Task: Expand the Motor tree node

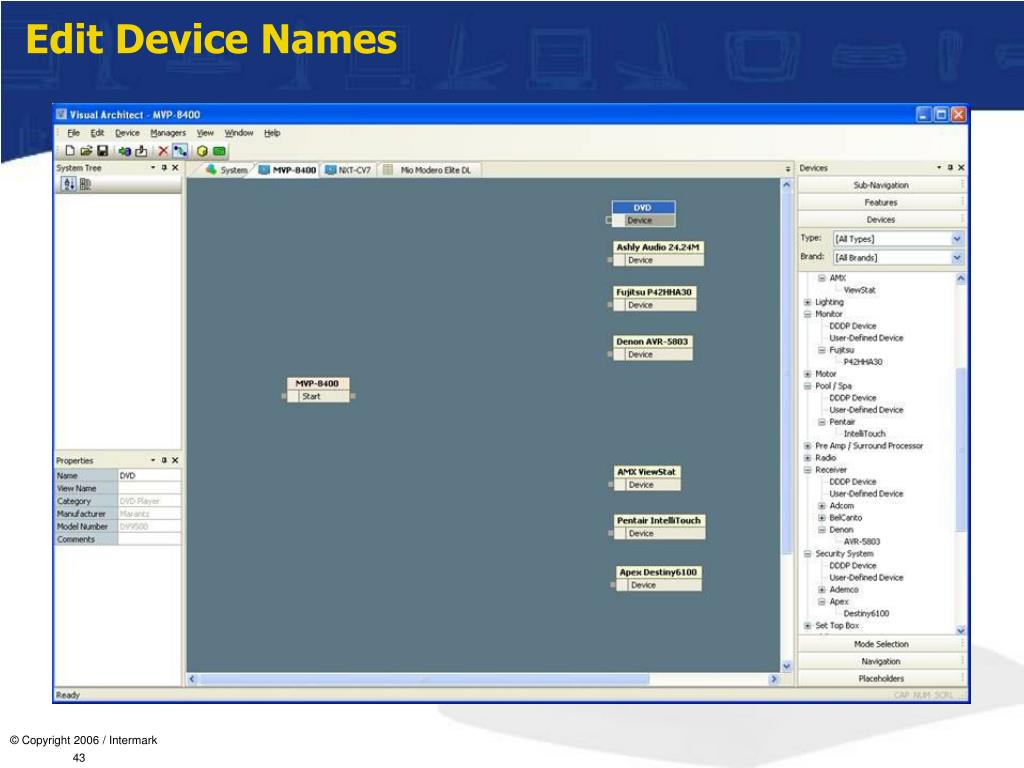Action: 808,374
